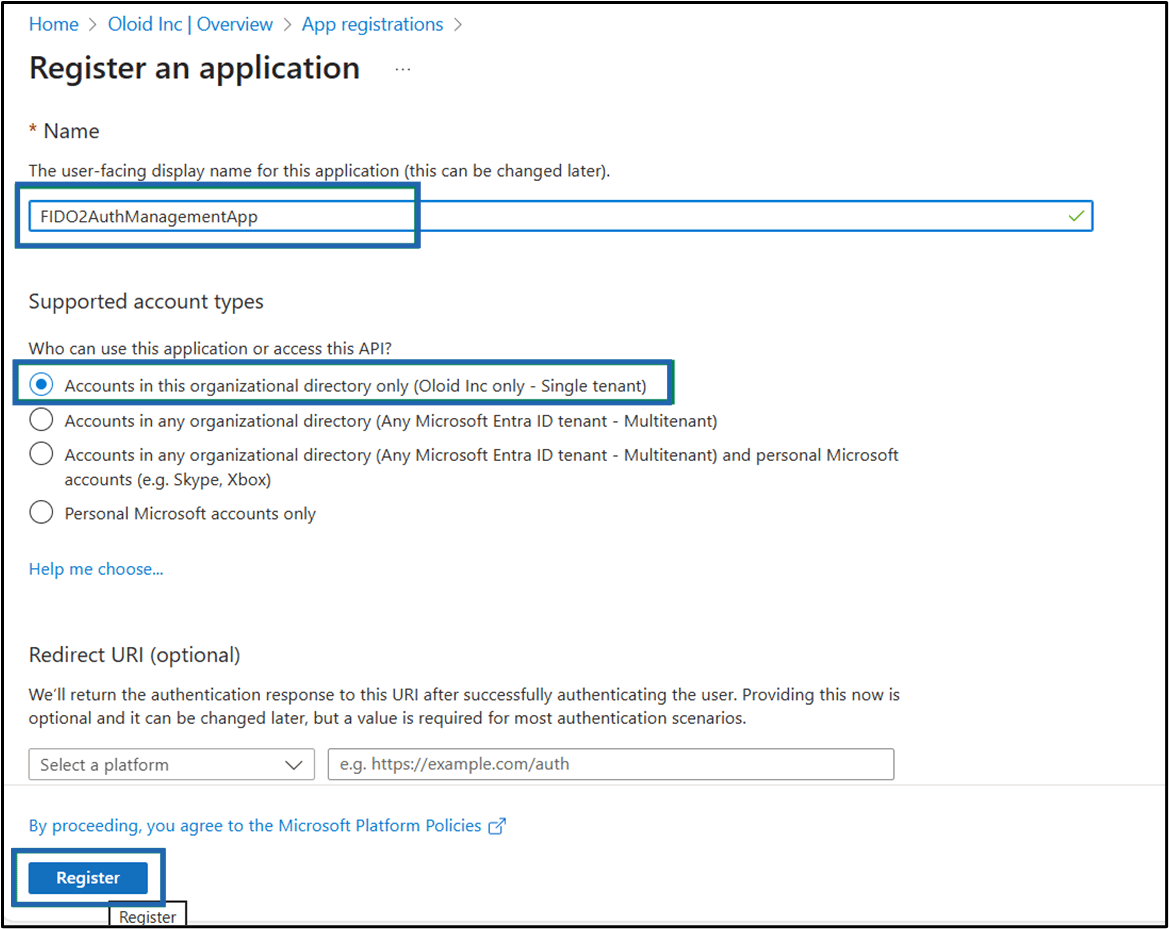Click the Register button

click(x=88, y=878)
